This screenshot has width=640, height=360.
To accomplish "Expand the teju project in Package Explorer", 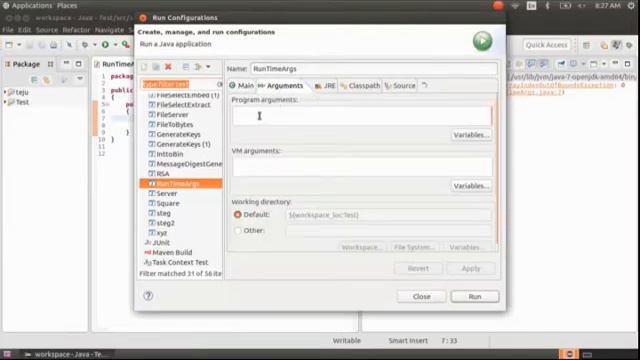I will pyautogui.click(x=5, y=92).
